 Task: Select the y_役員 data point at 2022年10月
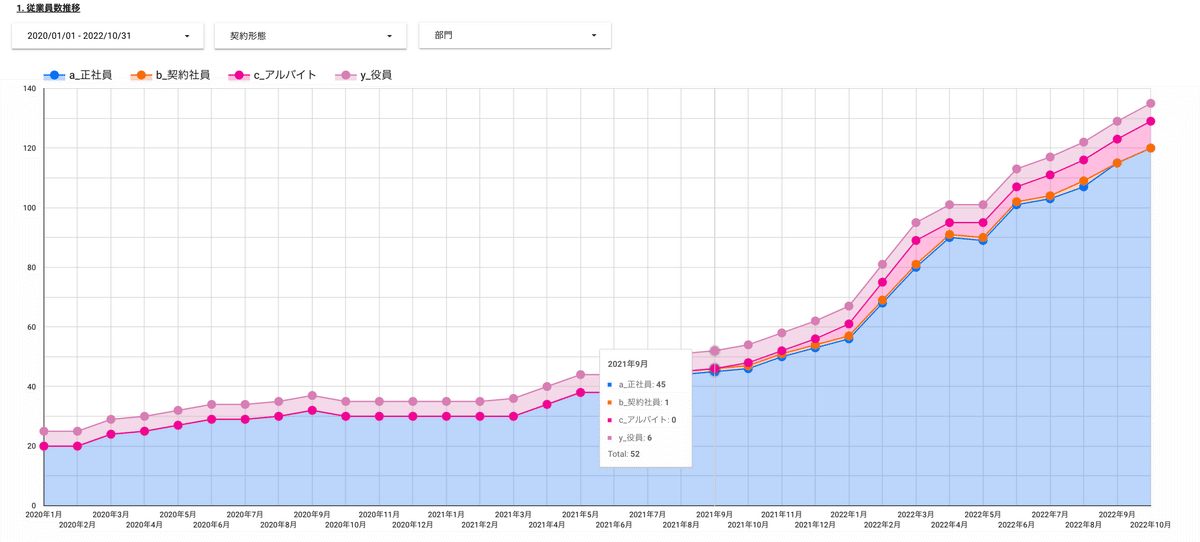1151,103
